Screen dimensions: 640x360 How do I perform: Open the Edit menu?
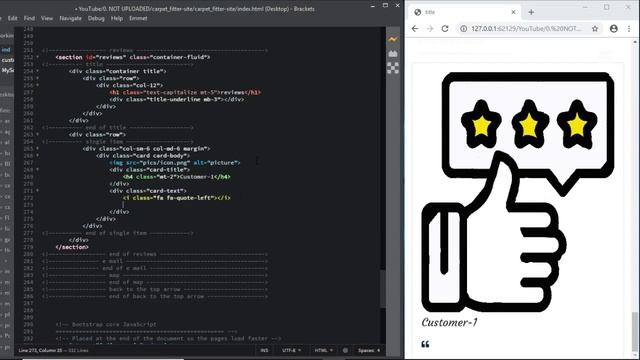[13, 18]
